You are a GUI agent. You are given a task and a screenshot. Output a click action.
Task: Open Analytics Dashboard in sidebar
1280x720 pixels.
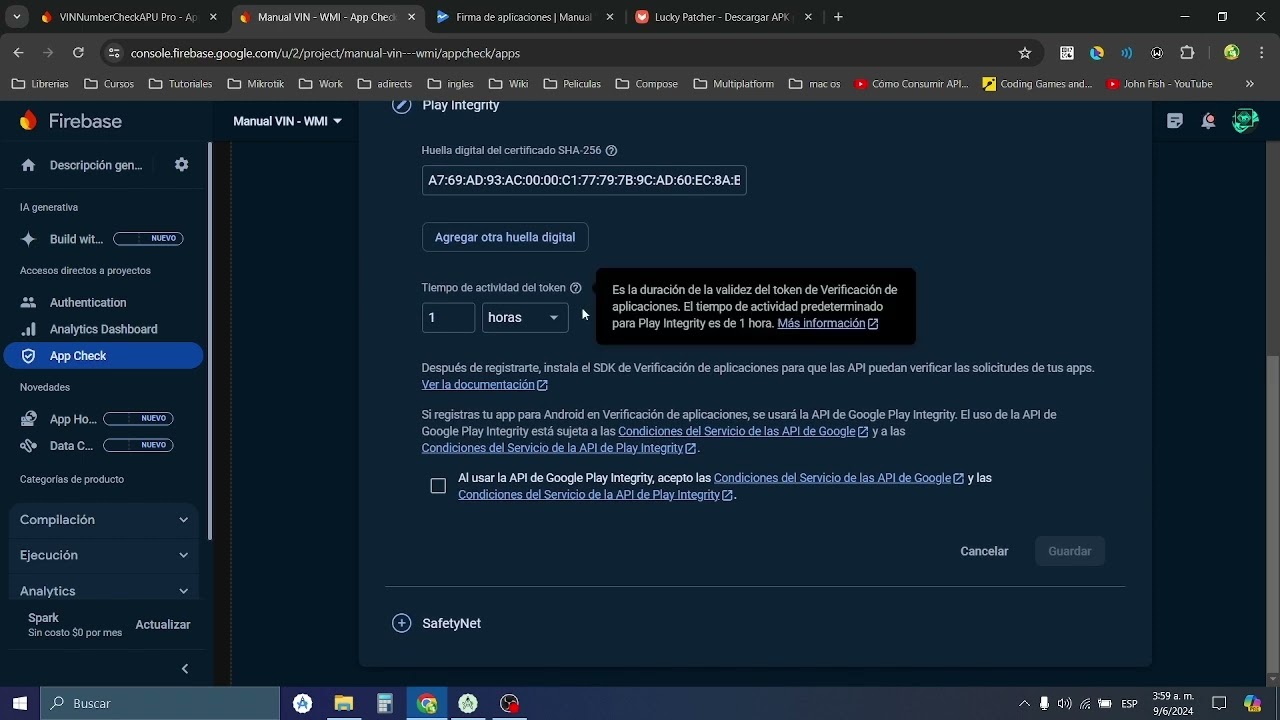pyautogui.click(x=104, y=329)
